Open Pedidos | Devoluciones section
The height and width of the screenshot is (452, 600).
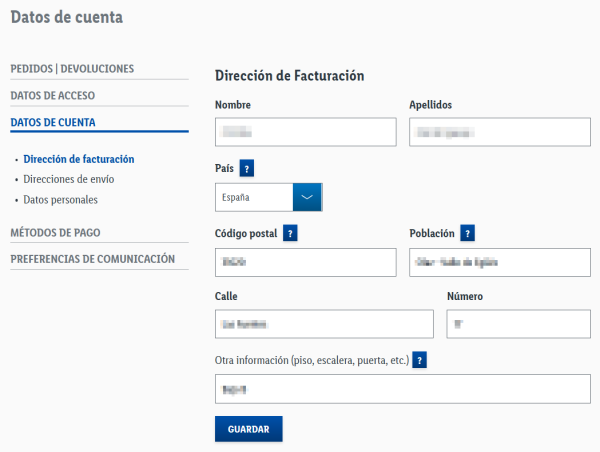tap(72, 69)
